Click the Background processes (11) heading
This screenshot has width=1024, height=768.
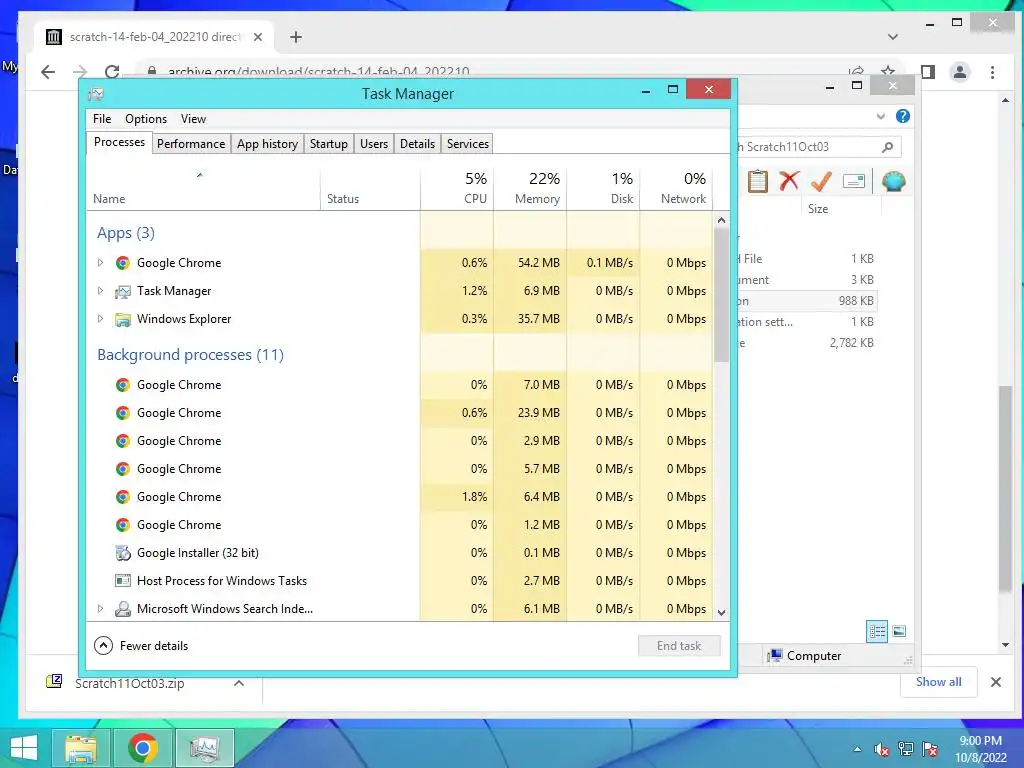pos(191,355)
